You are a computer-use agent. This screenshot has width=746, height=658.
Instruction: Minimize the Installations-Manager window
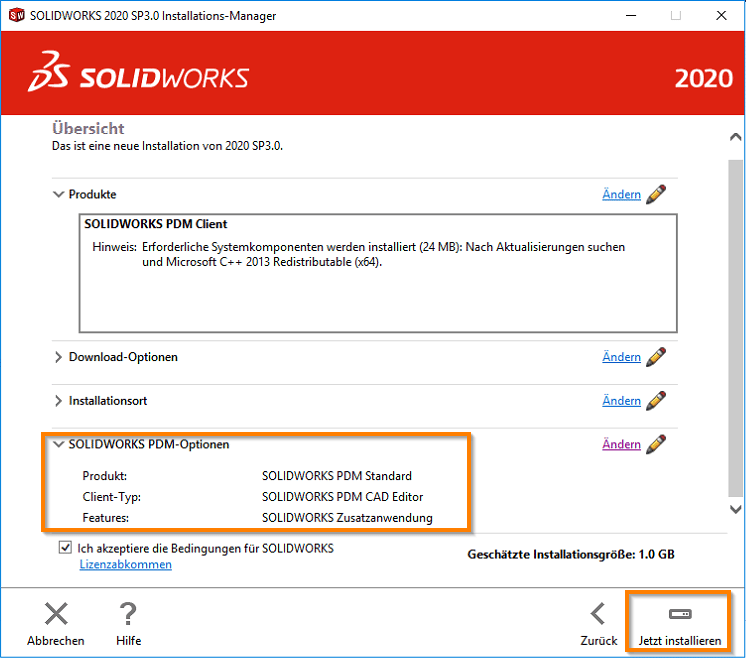coord(631,15)
